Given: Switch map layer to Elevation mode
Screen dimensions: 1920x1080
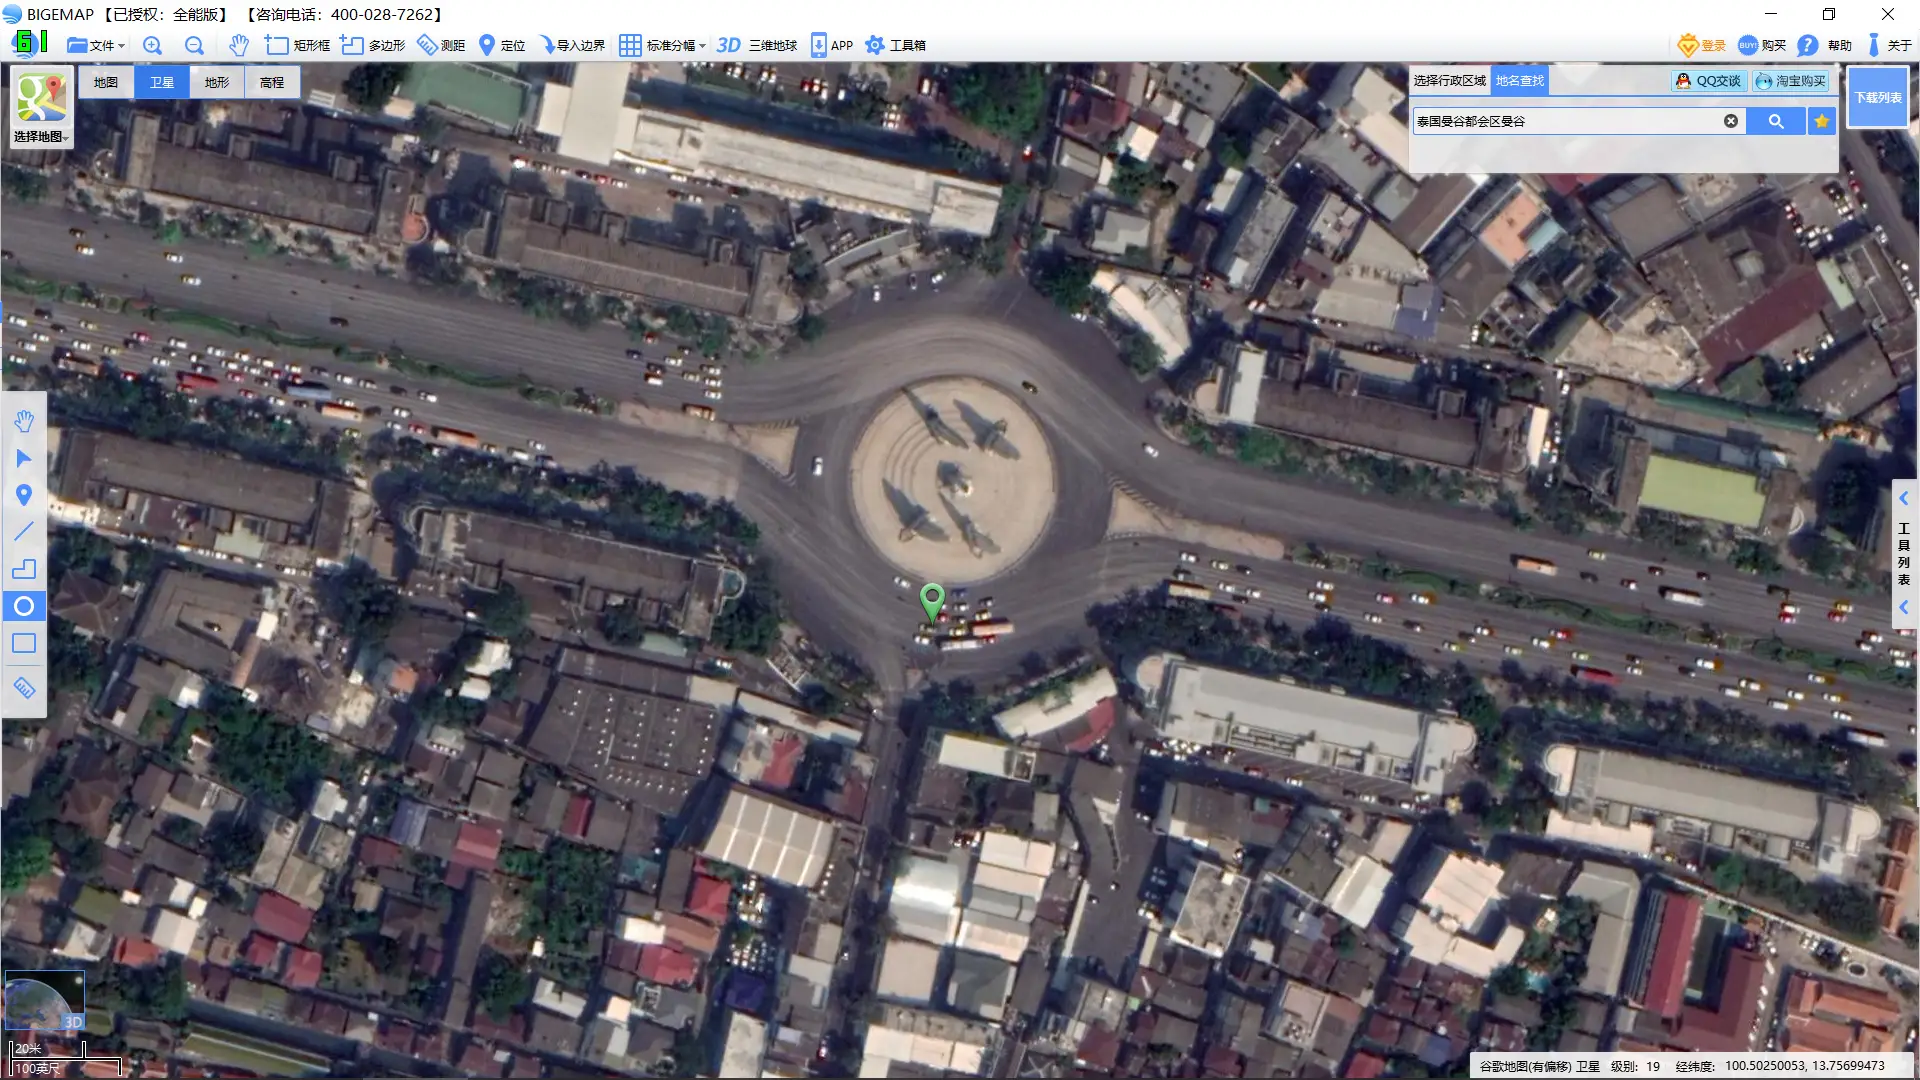Looking at the screenshot, I should pos(272,82).
